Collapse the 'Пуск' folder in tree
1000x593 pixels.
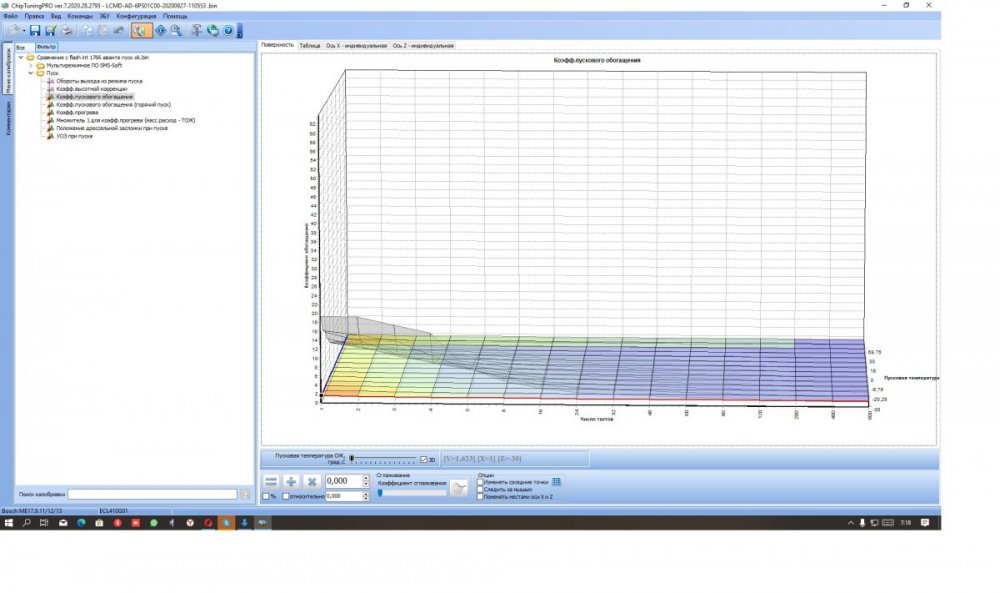31,73
